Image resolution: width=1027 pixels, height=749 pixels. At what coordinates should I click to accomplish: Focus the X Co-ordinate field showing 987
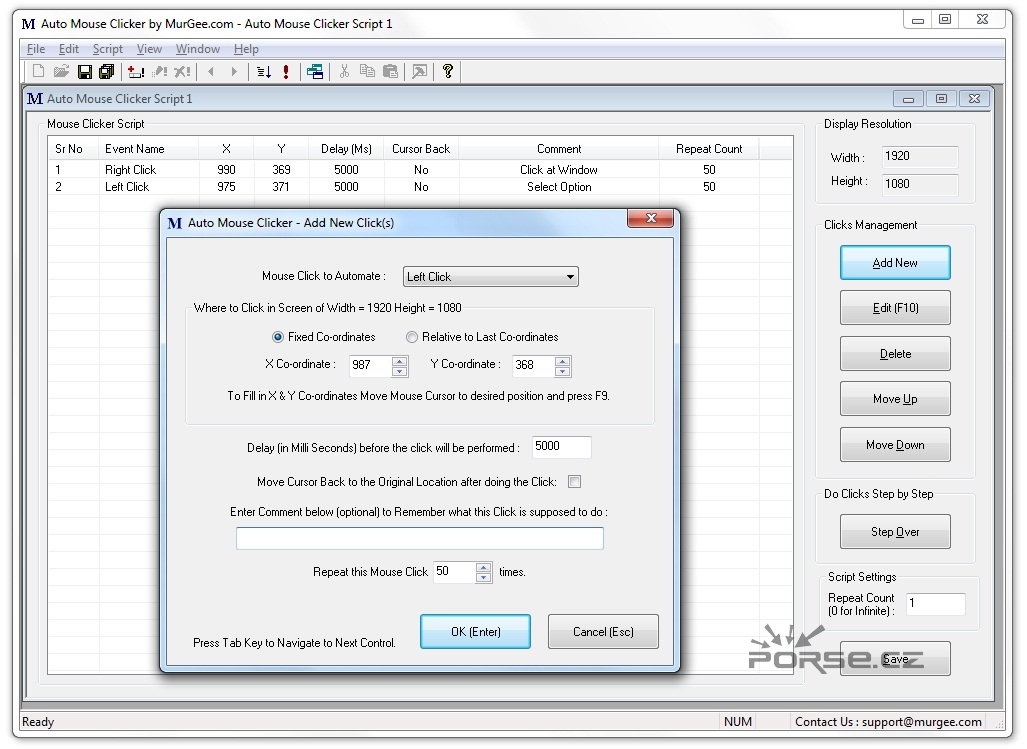point(370,365)
